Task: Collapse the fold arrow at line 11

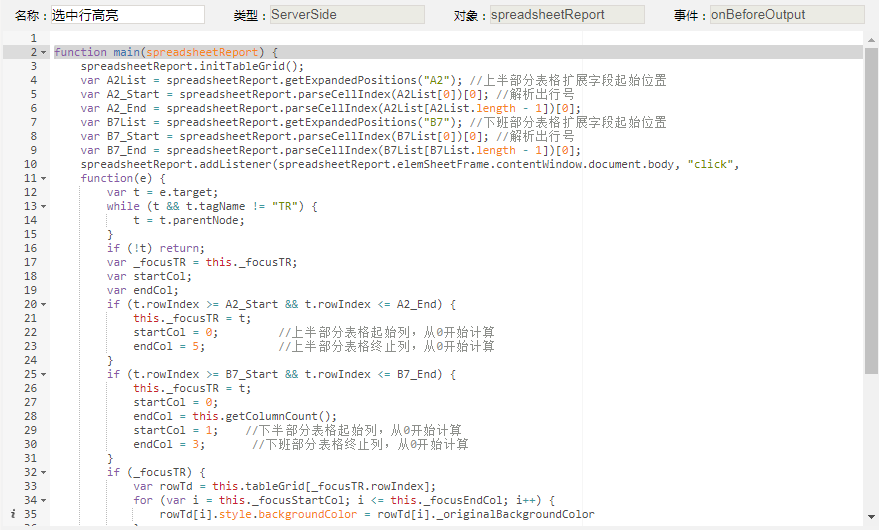Action: pyautogui.click(x=44, y=178)
